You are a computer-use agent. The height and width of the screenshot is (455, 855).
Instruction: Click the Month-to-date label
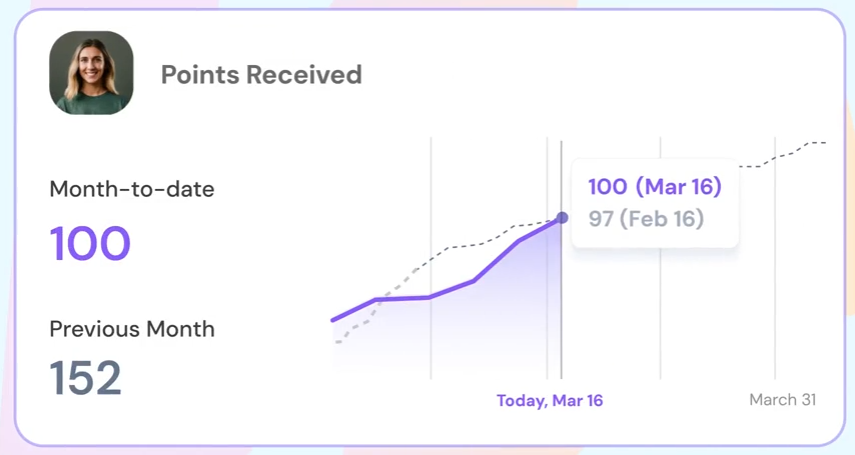click(132, 188)
